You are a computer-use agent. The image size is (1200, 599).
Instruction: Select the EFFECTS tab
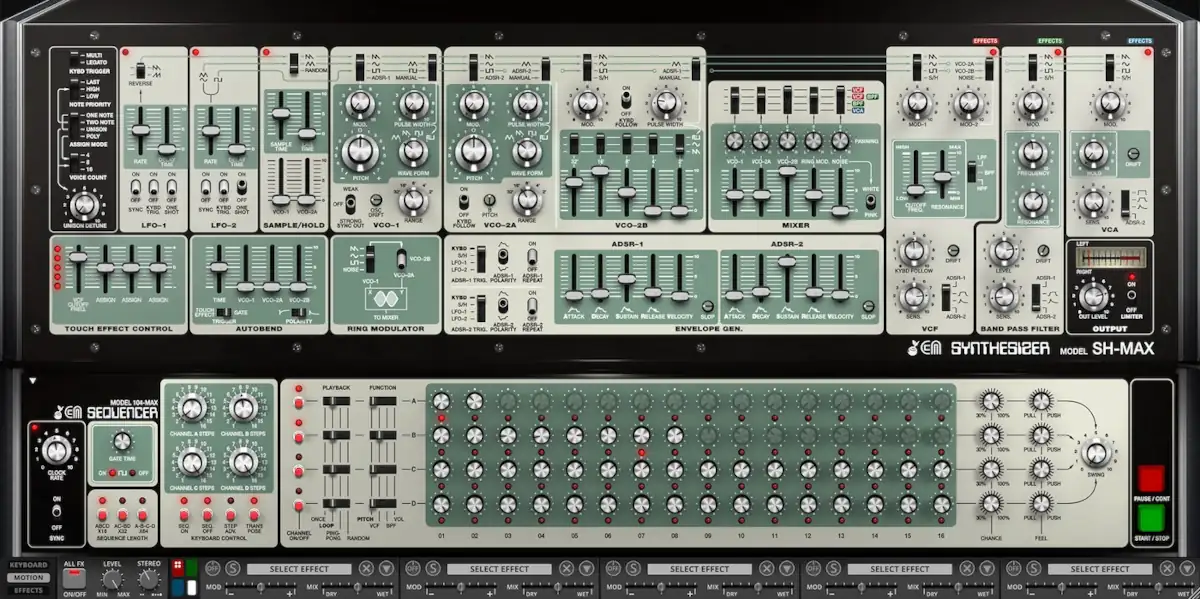[27, 589]
